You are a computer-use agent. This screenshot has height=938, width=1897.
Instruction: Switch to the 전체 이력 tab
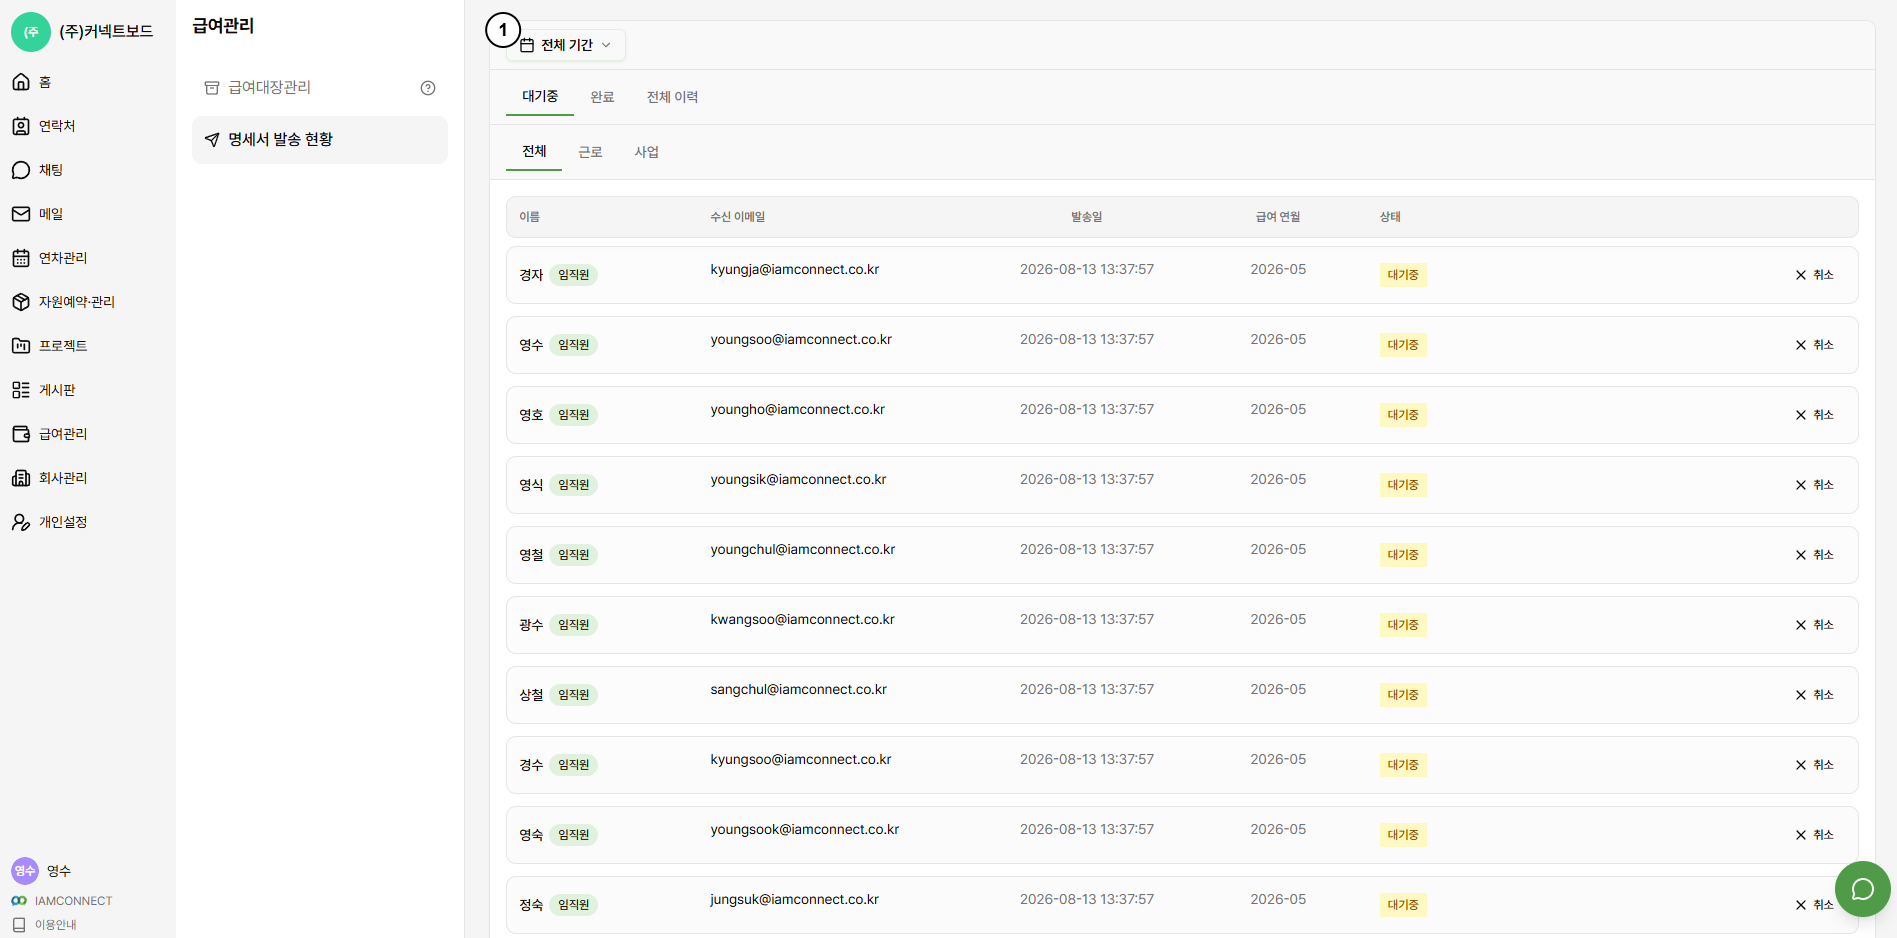[x=672, y=97]
